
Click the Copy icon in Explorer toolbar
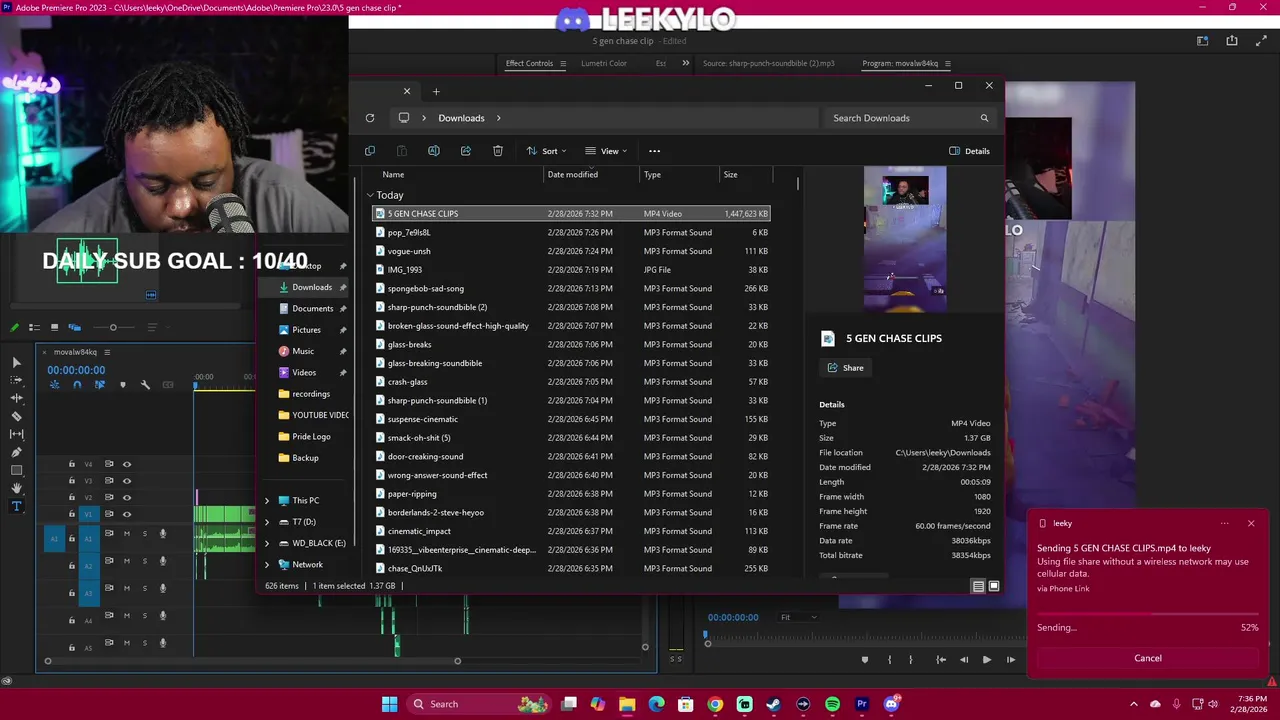click(x=370, y=151)
